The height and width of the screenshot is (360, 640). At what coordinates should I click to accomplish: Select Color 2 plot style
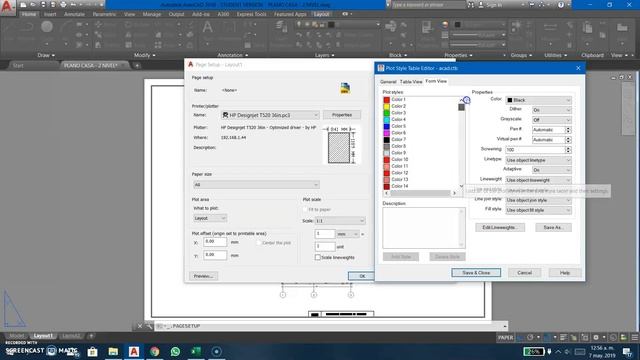click(x=398, y=106)
